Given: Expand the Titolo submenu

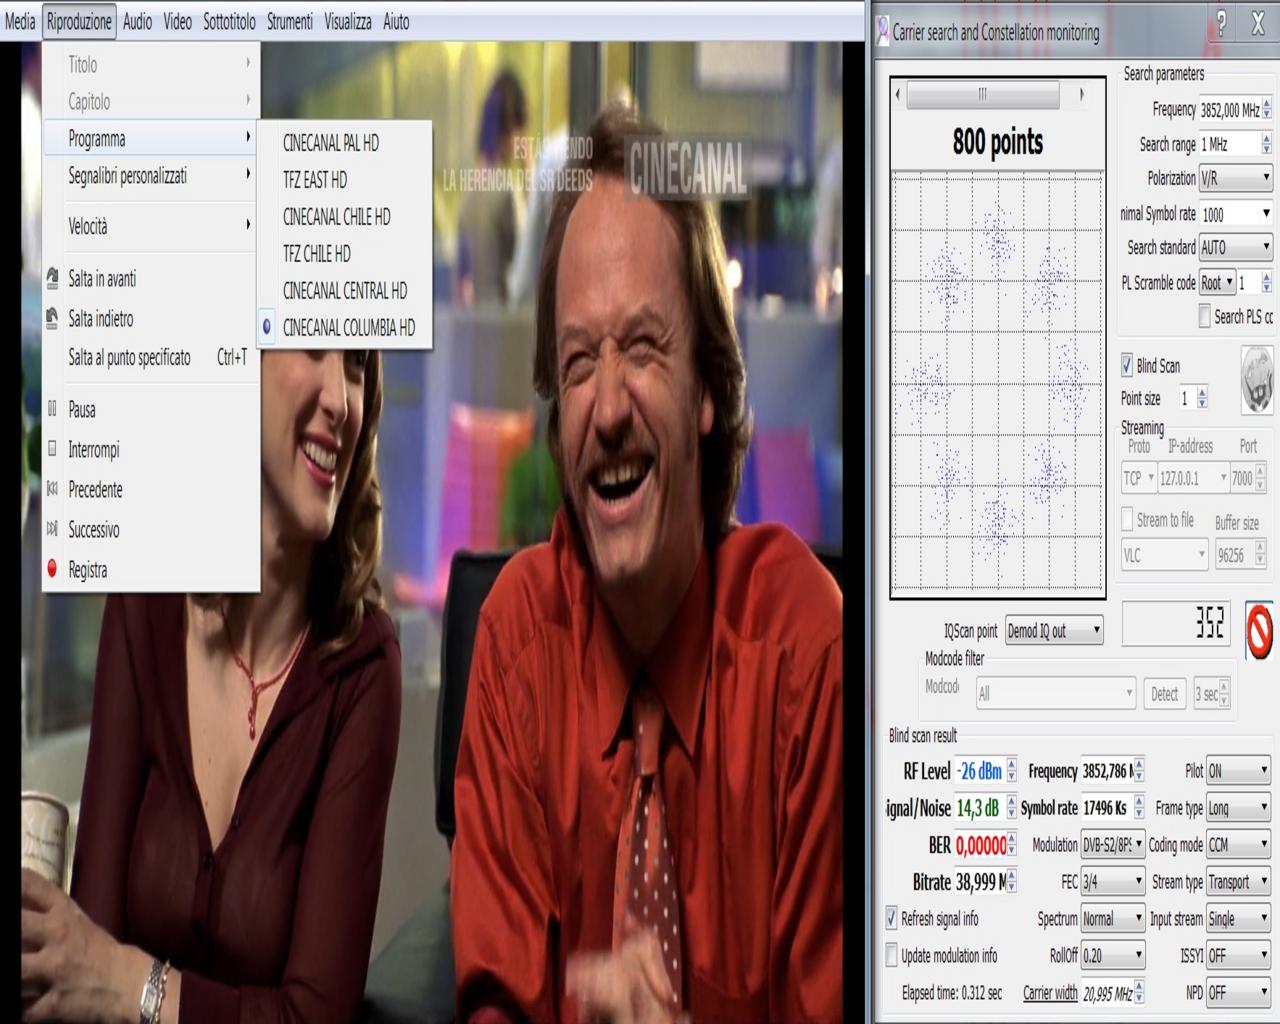Looking at the screenshot, I should pos(151,64).
